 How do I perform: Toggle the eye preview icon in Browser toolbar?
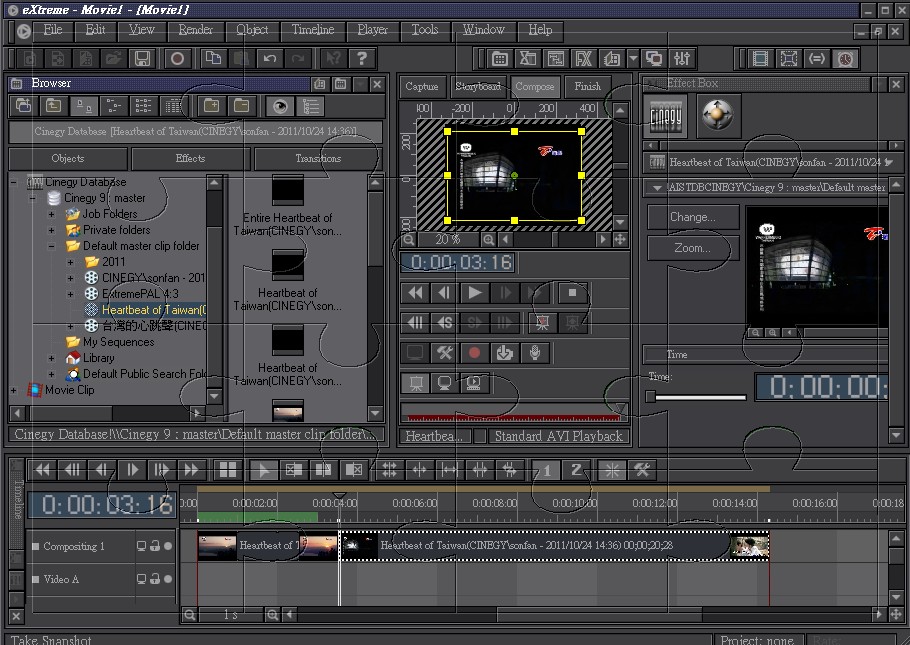[x=280, y=106]
